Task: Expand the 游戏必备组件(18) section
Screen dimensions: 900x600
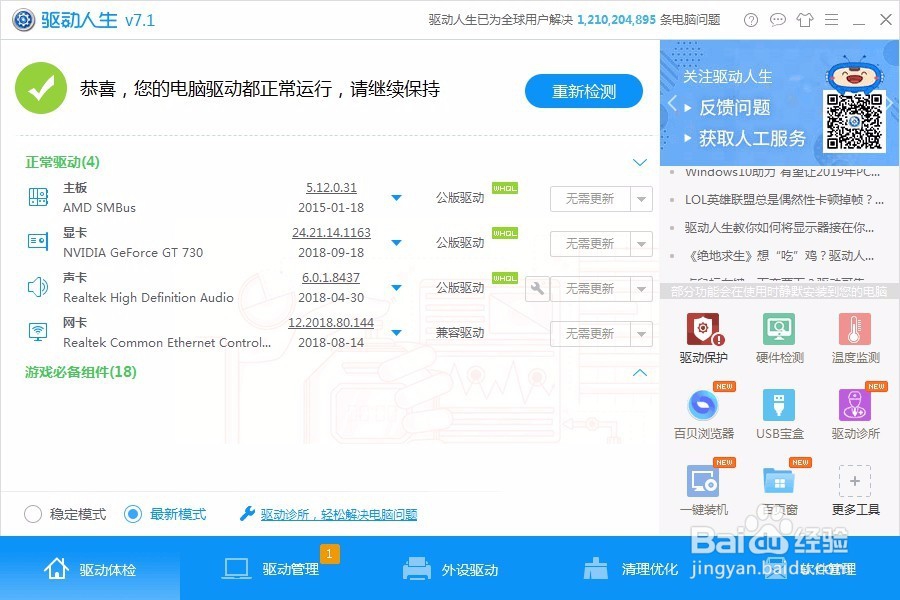Action: [x=639, y=373]
